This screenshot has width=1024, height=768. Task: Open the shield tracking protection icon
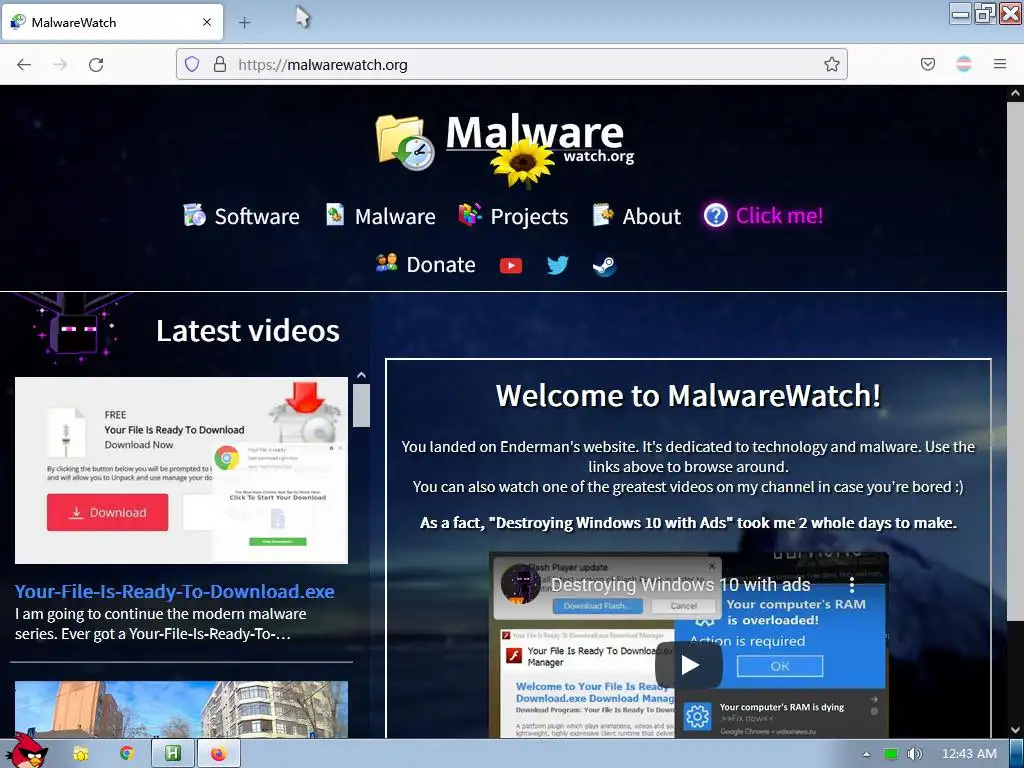click(191, 64)
